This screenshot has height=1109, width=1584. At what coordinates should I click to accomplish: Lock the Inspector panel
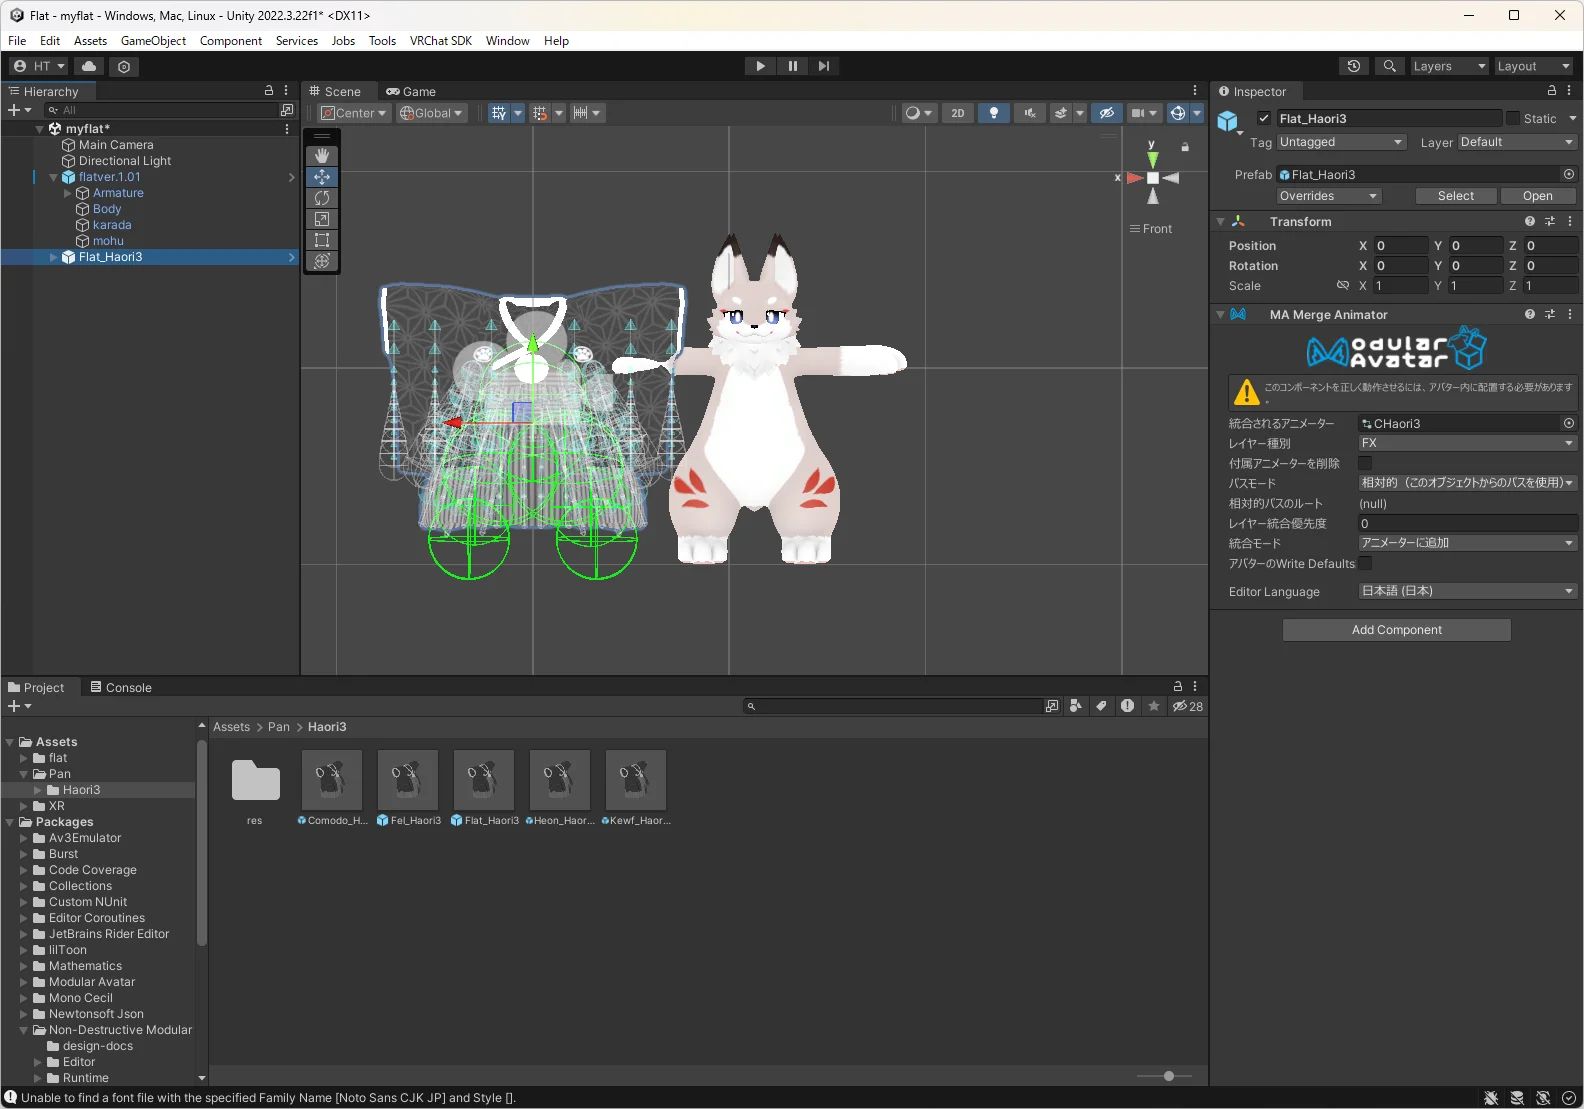pyautogui.click(x=1552, y=91)
